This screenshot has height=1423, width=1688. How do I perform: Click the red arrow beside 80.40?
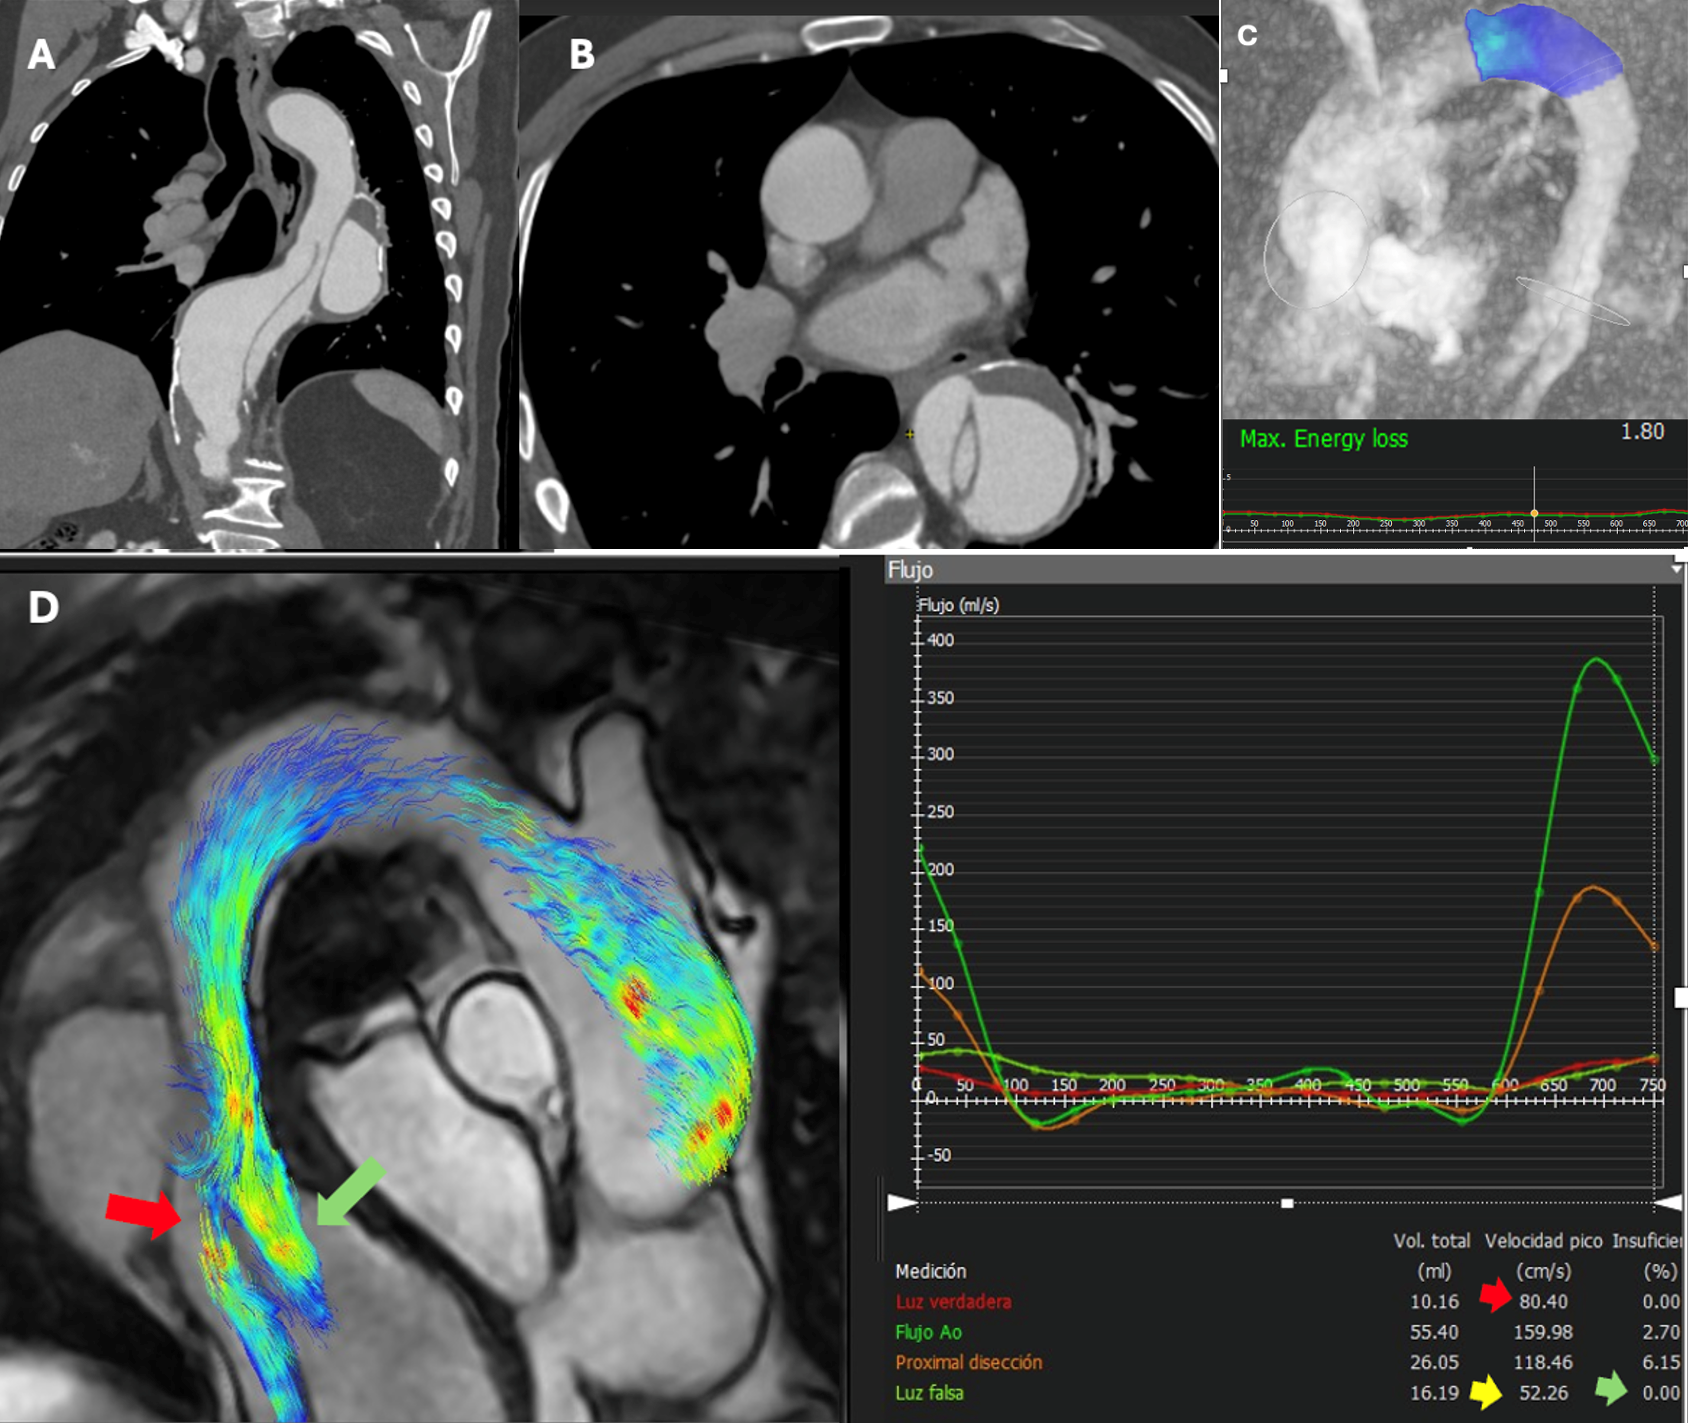point(1495,1297)
